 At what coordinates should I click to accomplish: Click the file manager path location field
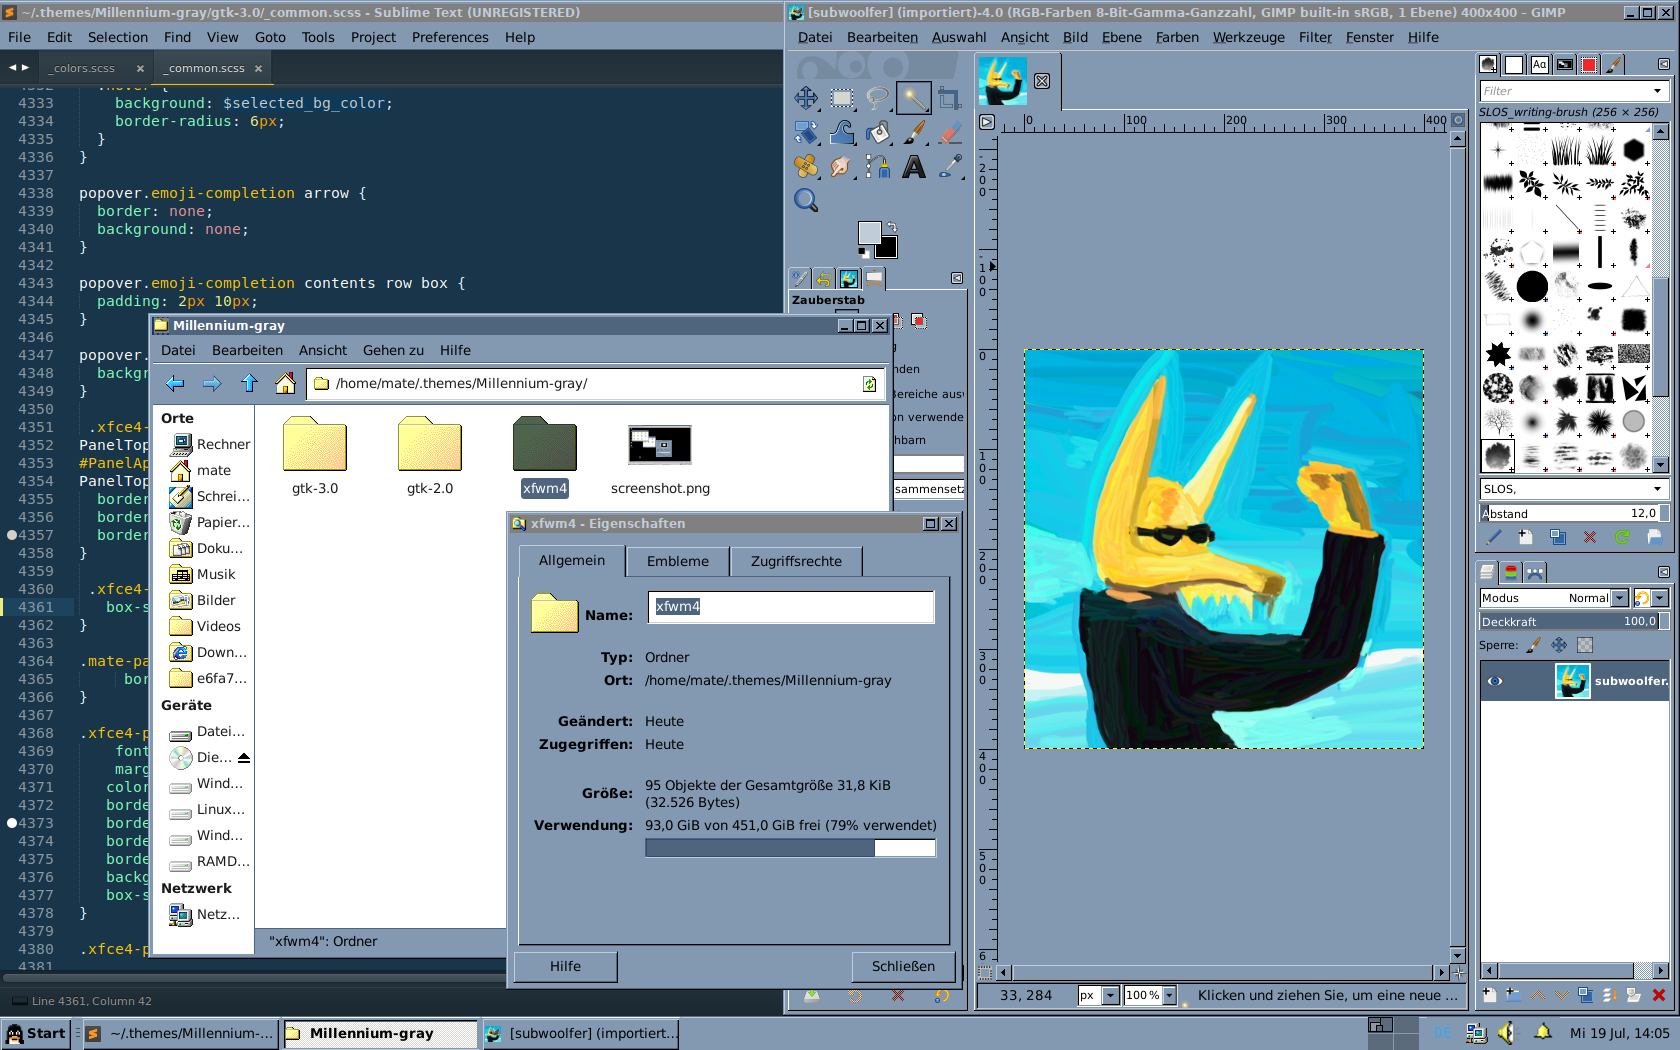point(595,384)
